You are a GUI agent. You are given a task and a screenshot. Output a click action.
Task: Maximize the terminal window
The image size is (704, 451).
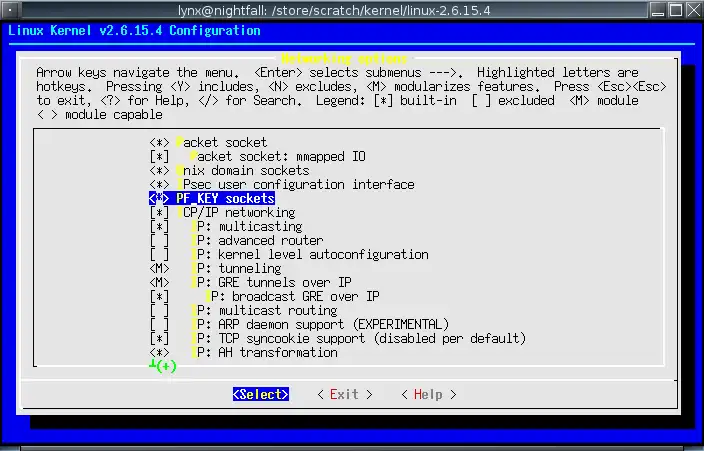(676, 10)
